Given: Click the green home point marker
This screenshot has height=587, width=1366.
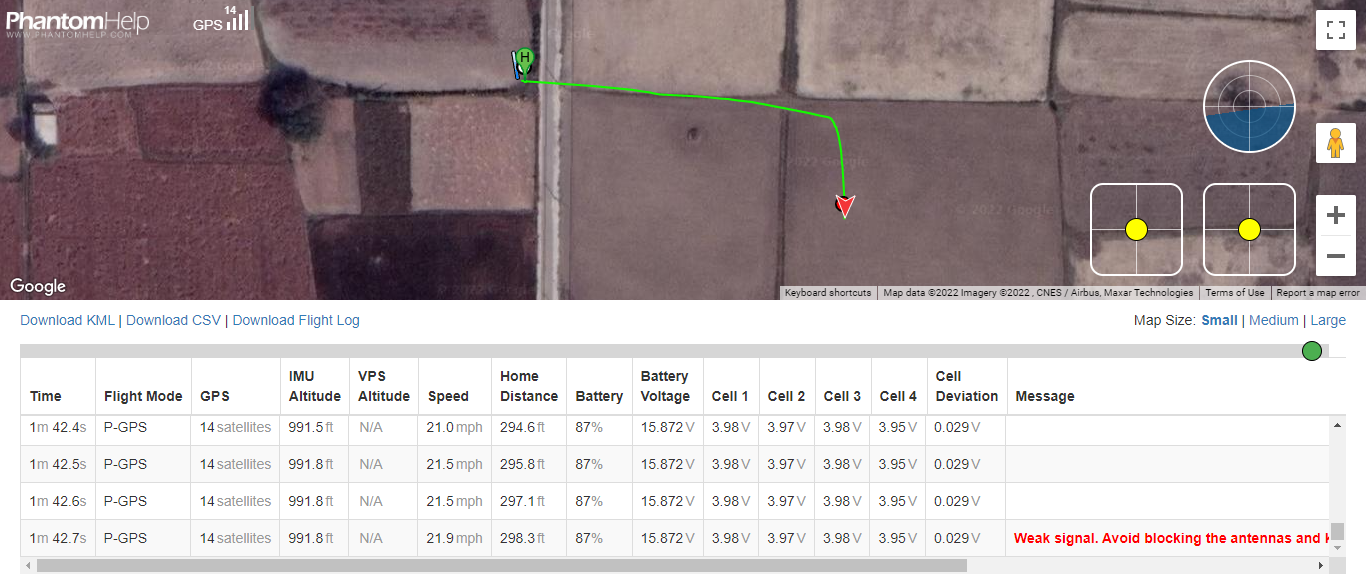Looking at the screenshot, I should (x=525, y=60).
